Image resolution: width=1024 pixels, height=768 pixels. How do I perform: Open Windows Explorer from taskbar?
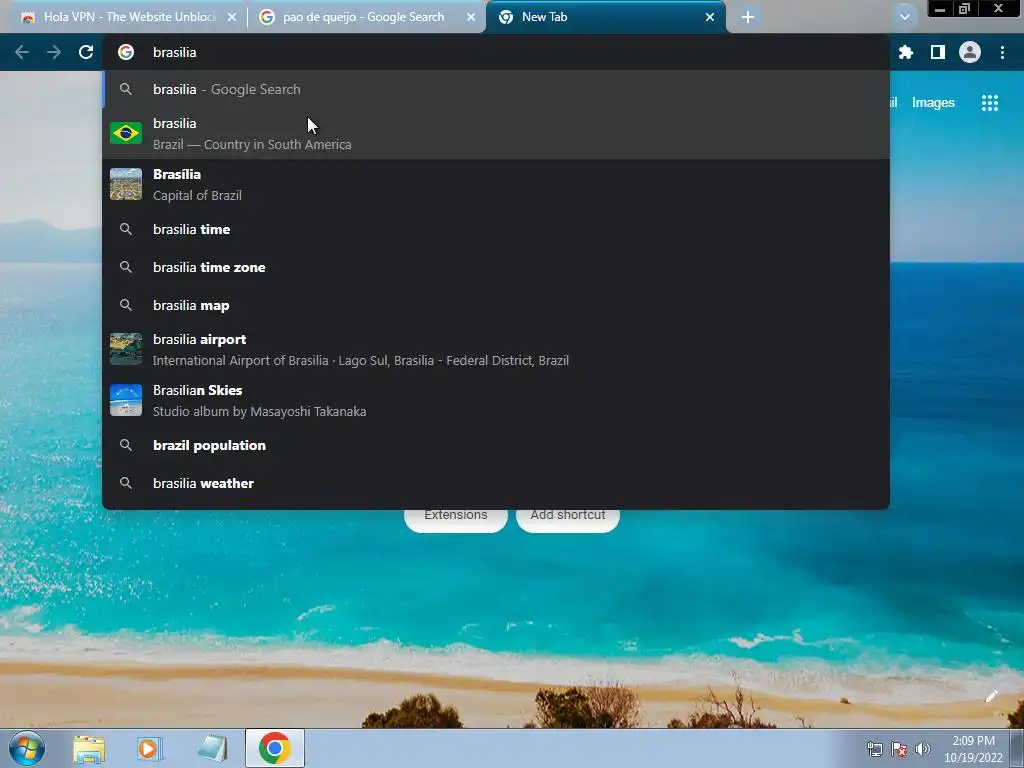[x=89, y=749]
